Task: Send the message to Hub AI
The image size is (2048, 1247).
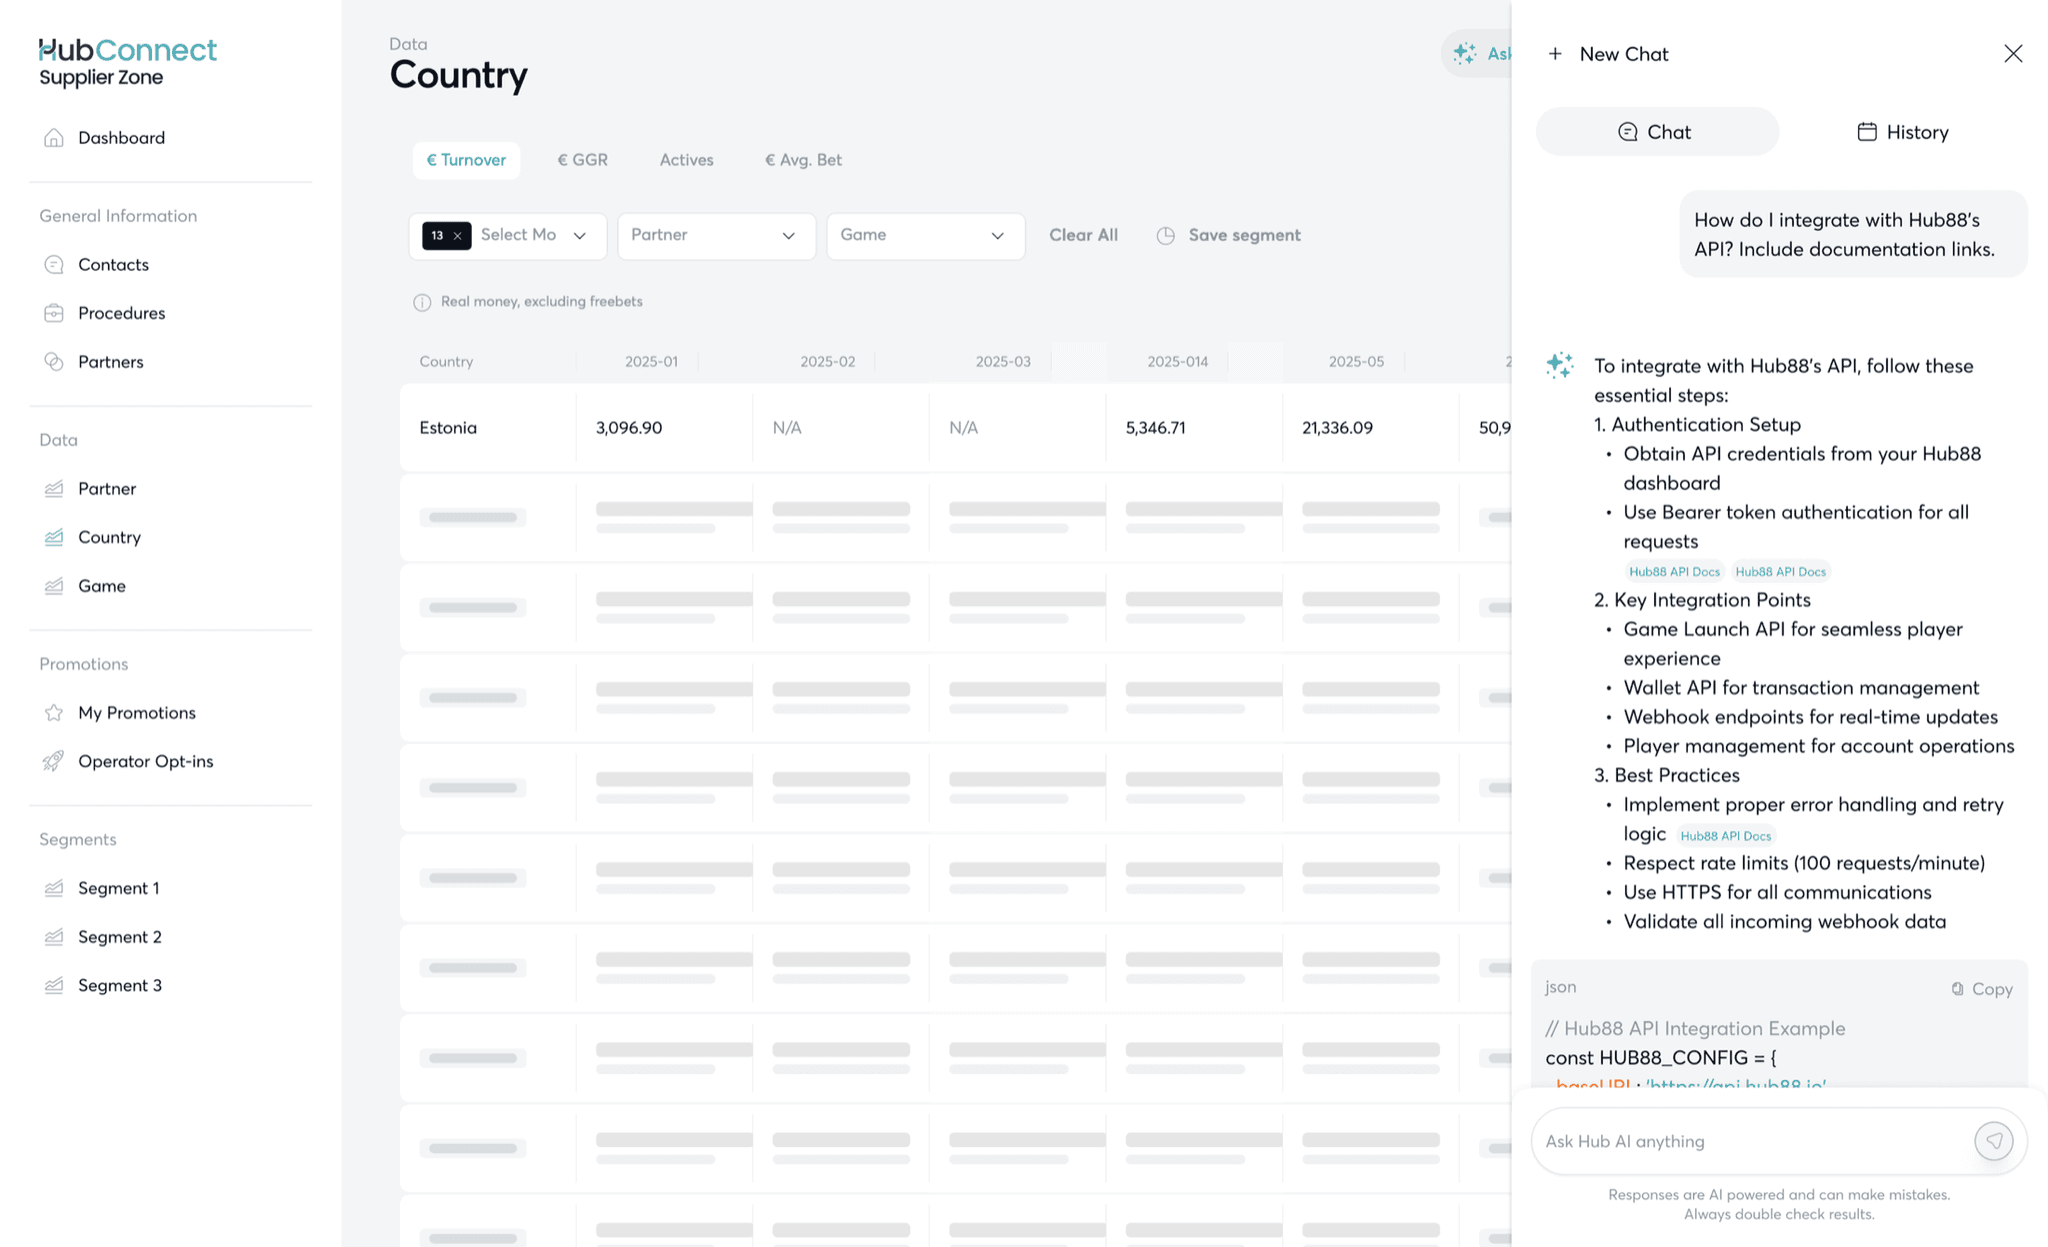Action: pos(1993,1141)
